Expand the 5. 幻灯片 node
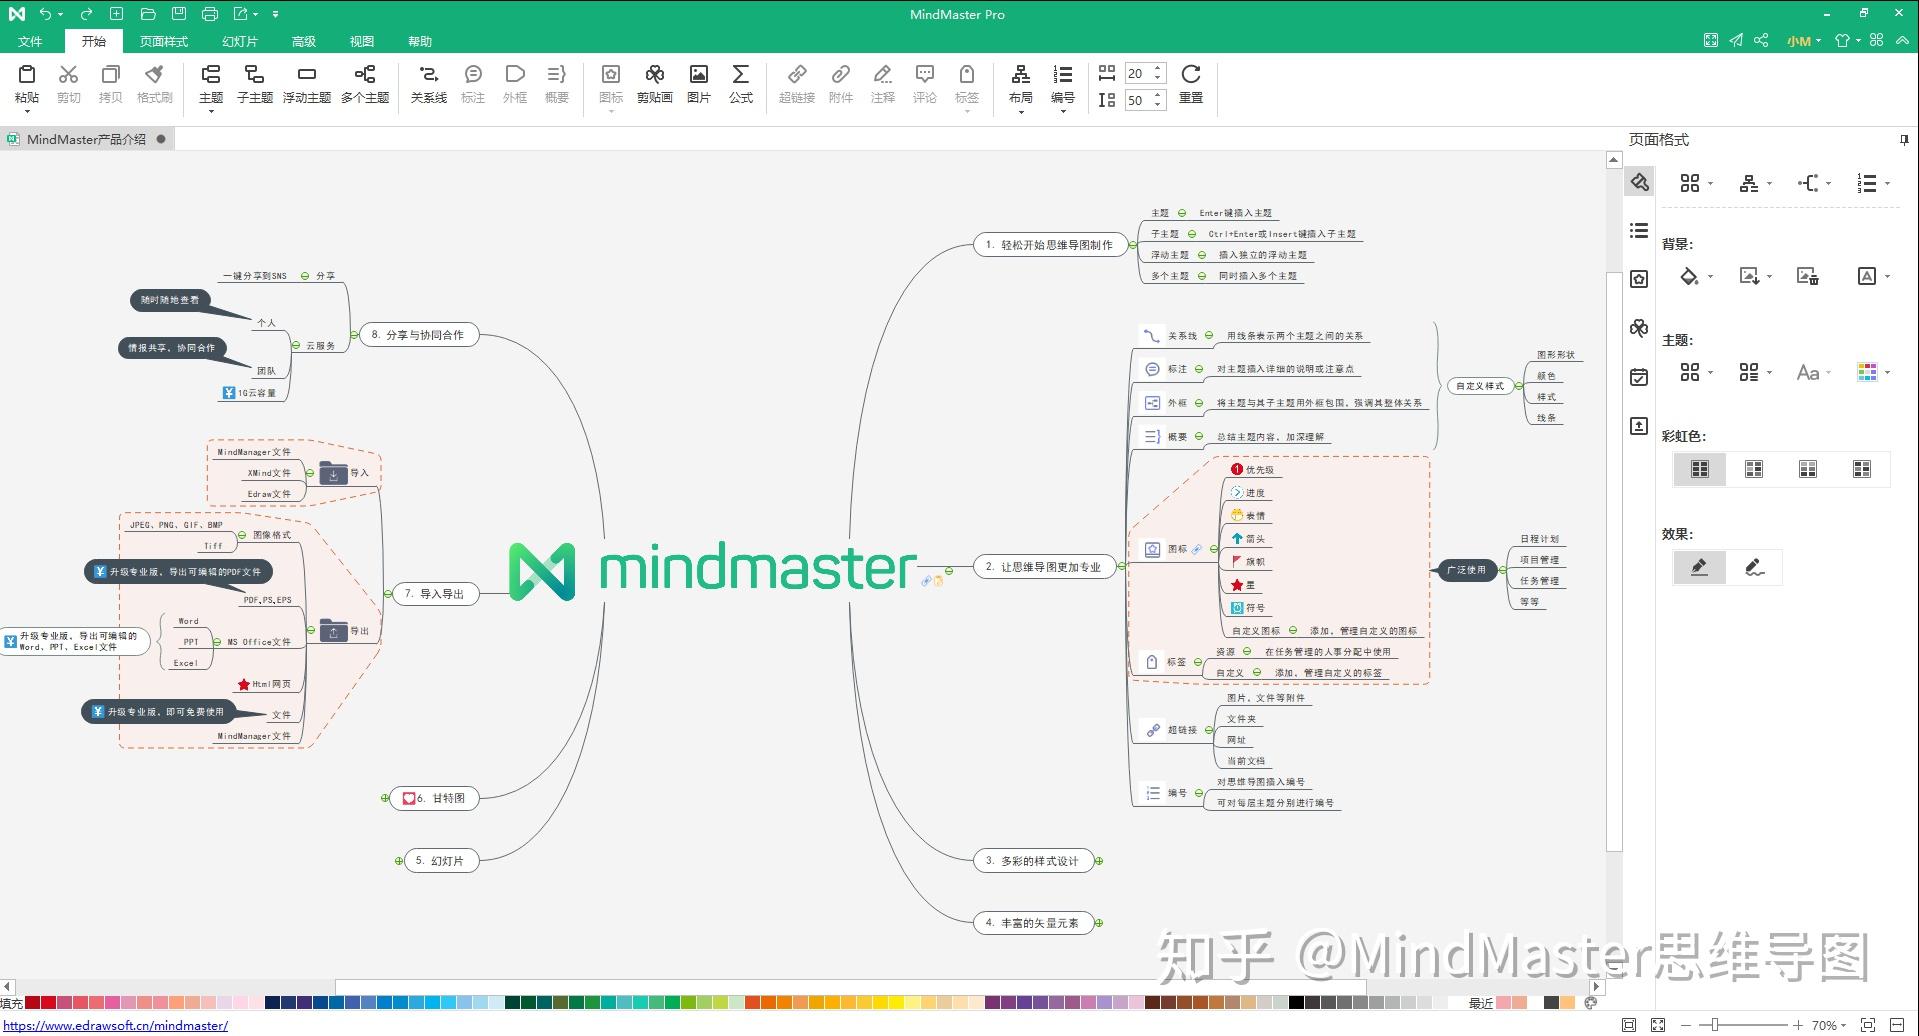This screenshot has width=1919, height=1036. pos(399,861)
